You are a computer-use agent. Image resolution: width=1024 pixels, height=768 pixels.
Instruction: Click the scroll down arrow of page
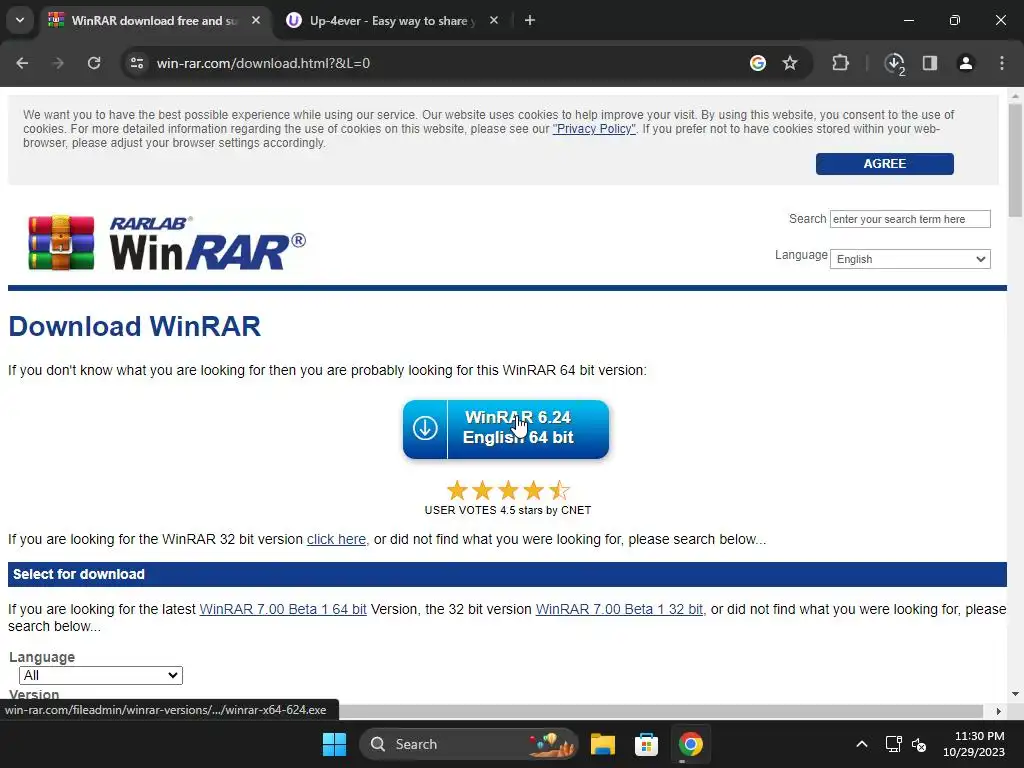pos(1015,694)
